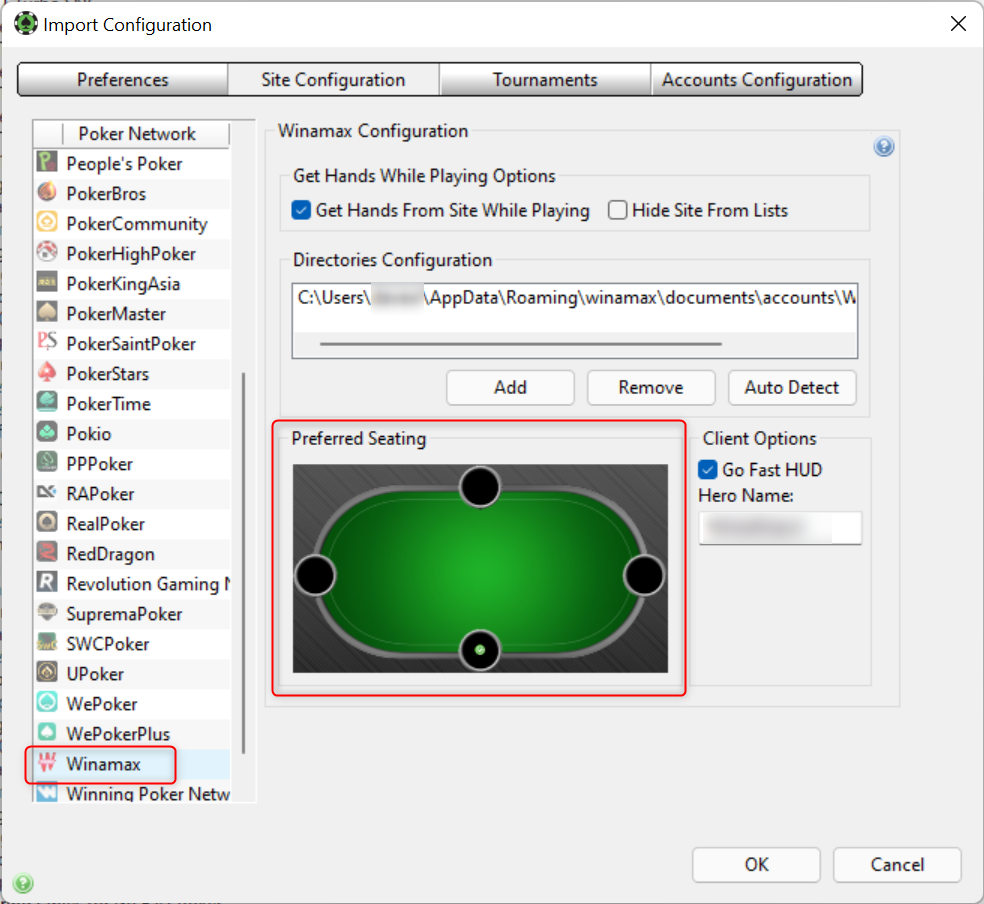Screen dimensions: 984x904
Task: Open the Accounts Configuration tab
Action: coord(757,80)
